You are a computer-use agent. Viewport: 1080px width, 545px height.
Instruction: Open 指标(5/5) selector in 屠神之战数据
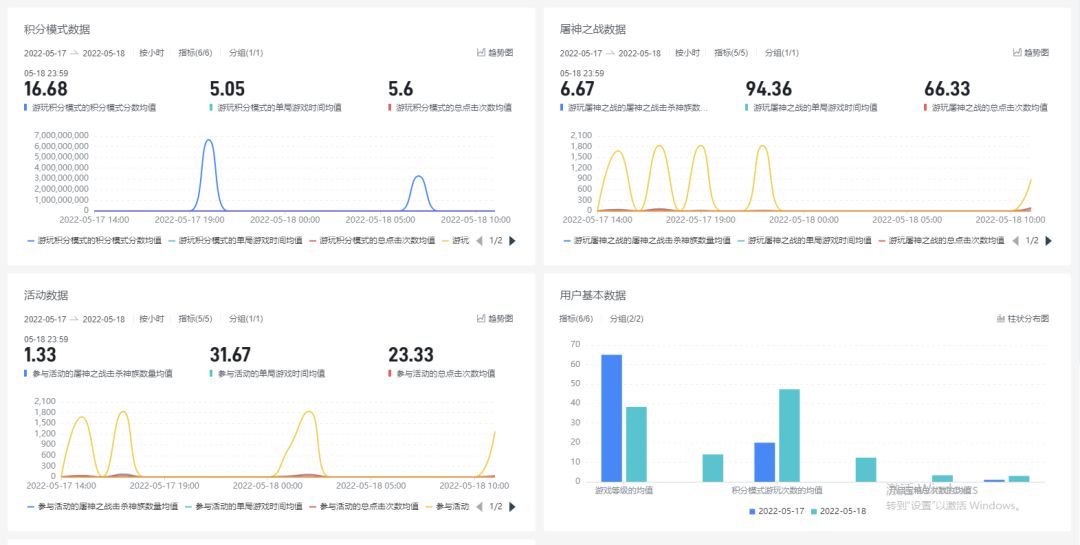731,52
